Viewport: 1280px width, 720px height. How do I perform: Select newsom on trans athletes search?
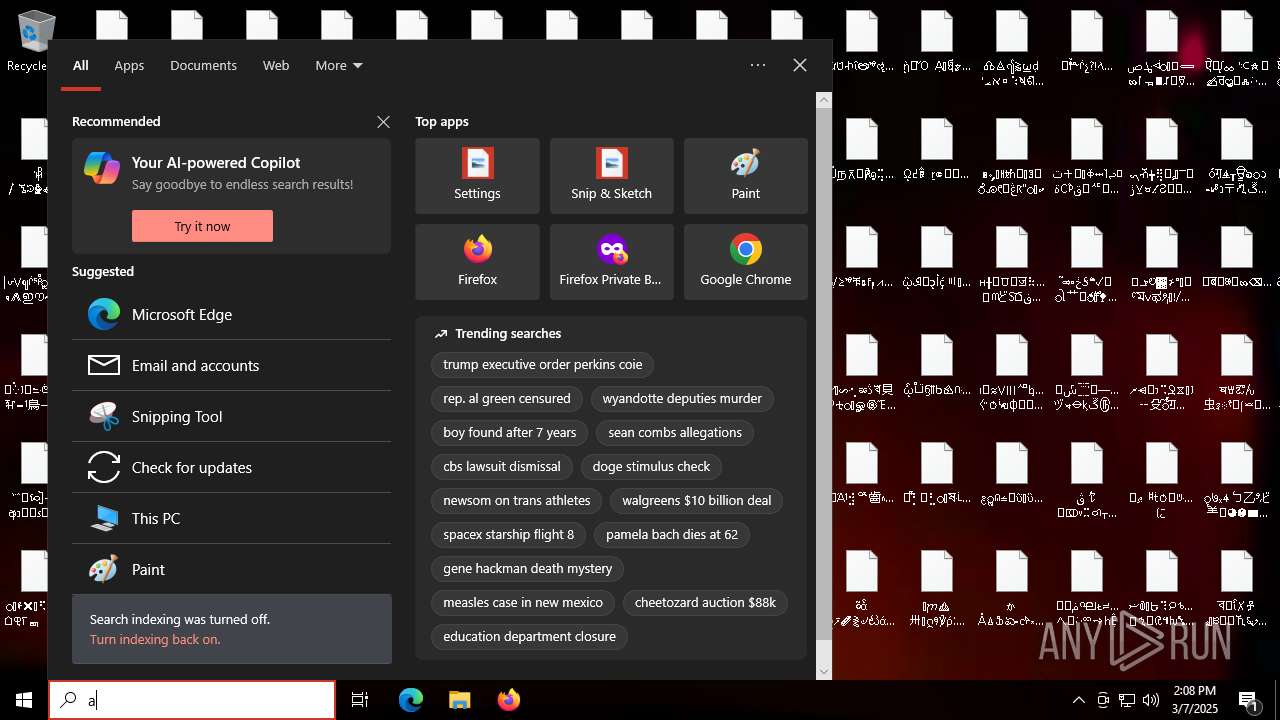click(x=517, y=500)
